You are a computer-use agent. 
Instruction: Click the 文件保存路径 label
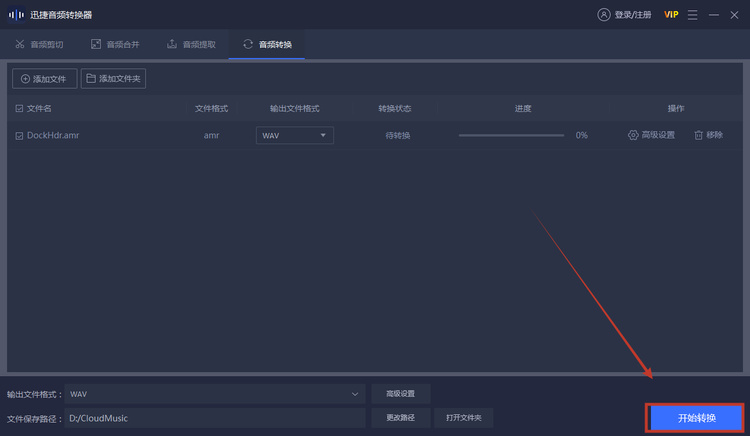pos(32,419)
